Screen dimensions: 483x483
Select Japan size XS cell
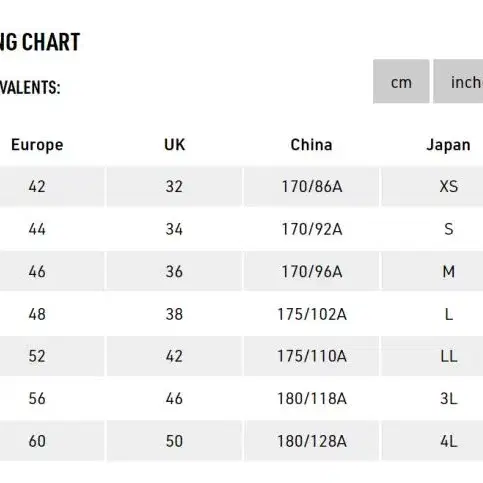tap(432, 186)
